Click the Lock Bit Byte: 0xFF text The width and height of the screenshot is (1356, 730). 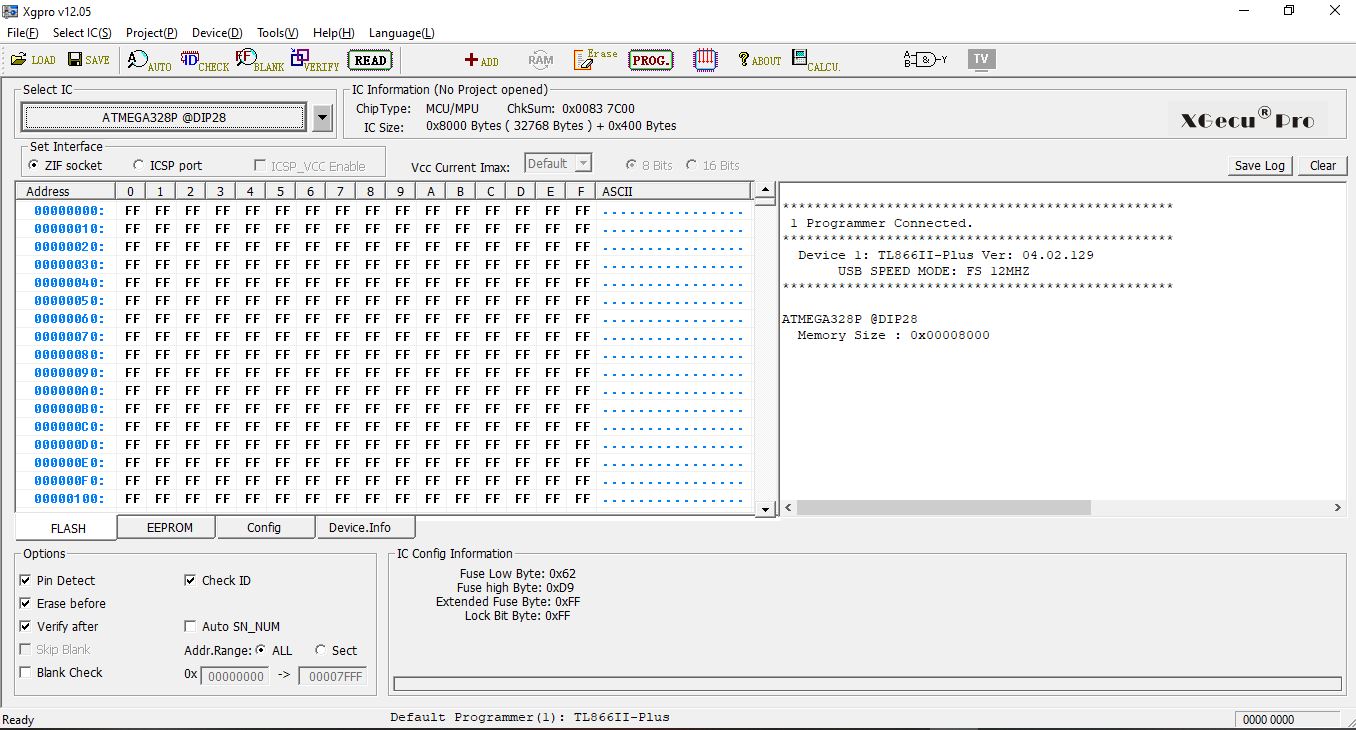[x=517, y=616]
